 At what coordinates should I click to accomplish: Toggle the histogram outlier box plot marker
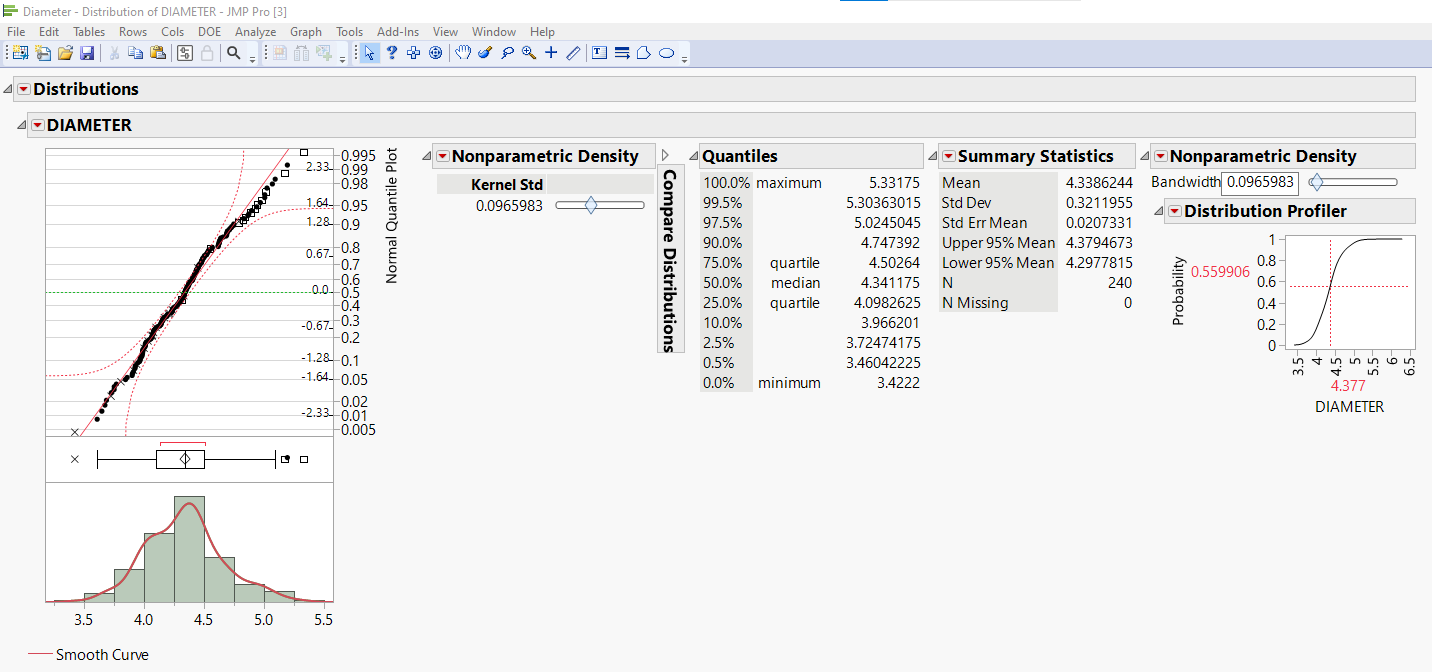[x=284, y=457]
